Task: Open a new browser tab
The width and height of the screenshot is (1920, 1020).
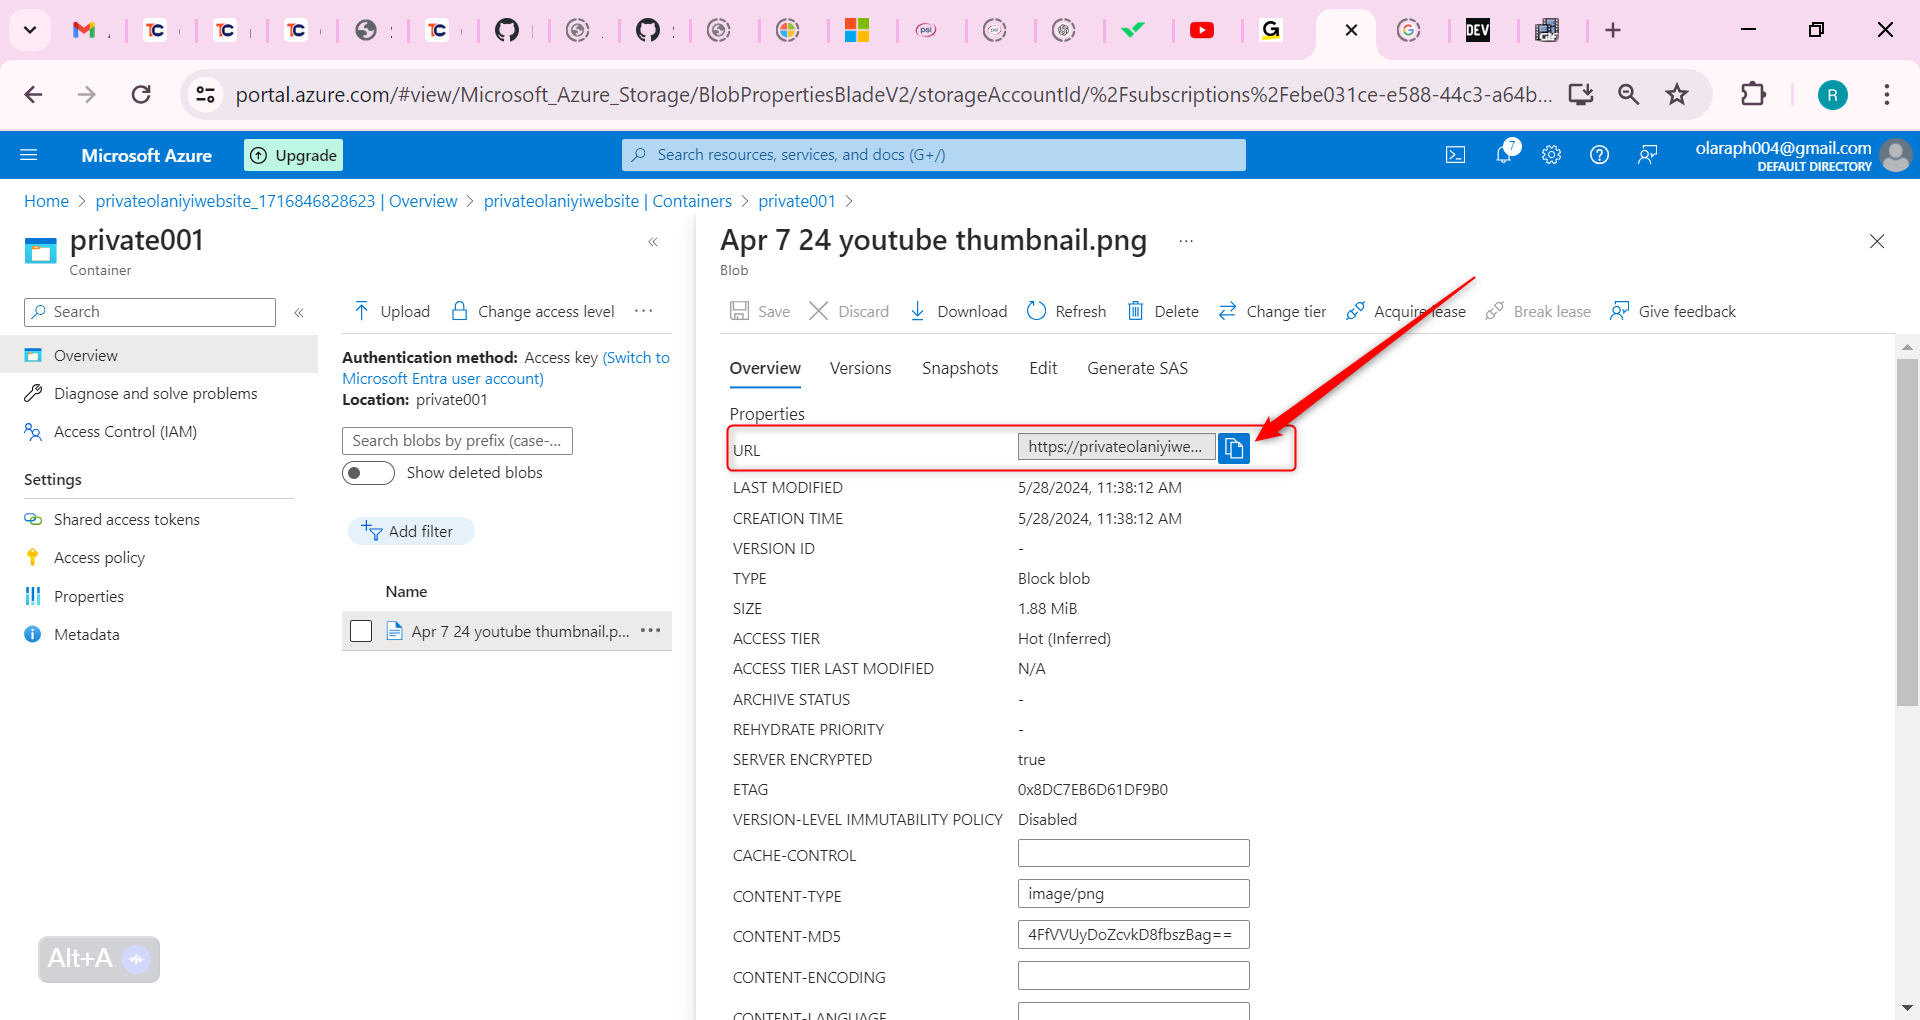Action: [1613, 30]
